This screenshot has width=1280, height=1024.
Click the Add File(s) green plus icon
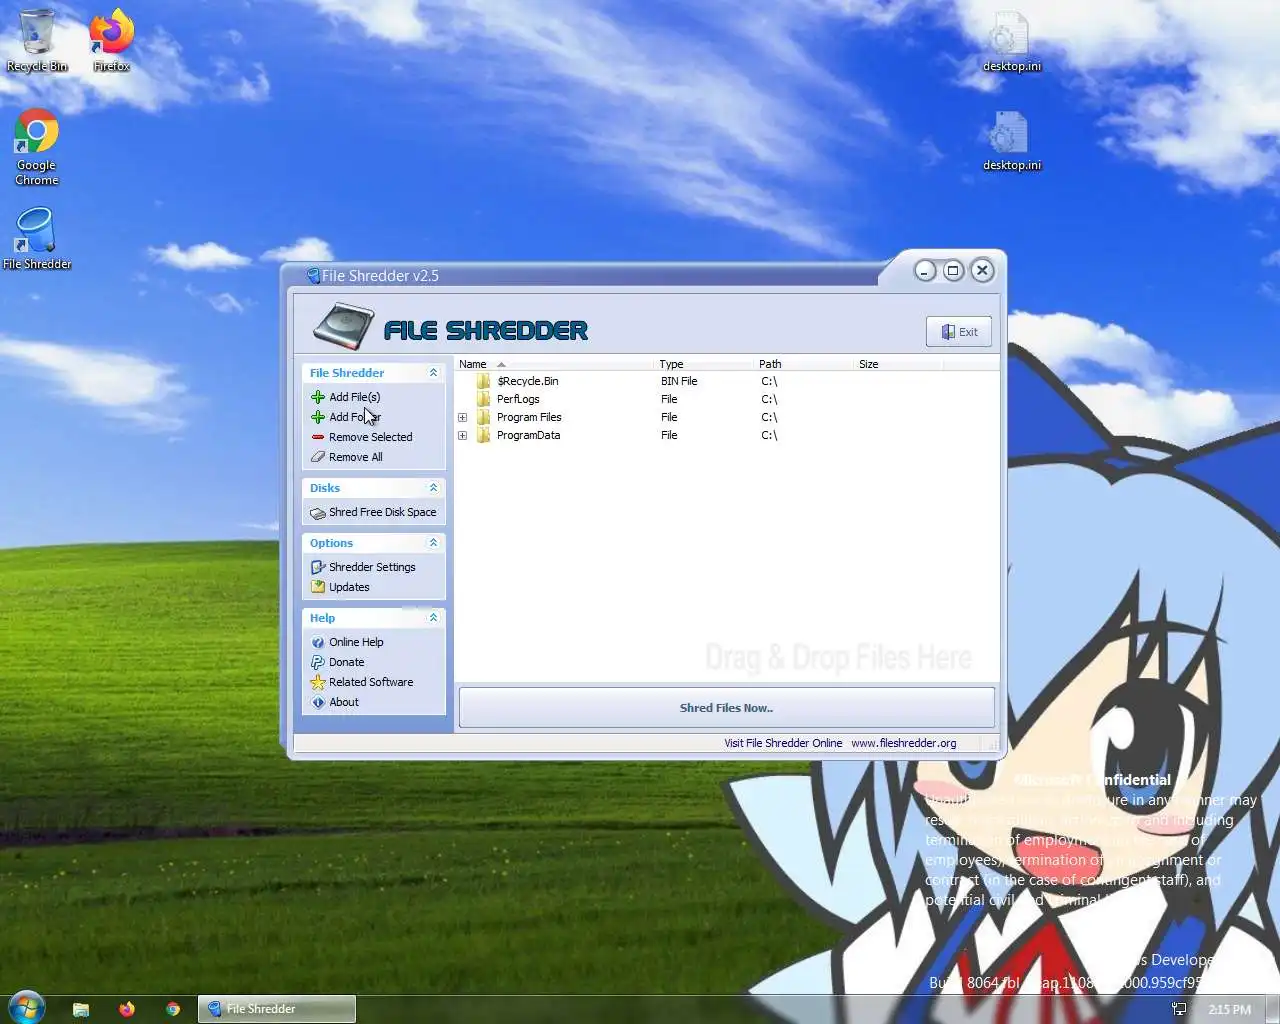tap(318, 397)
